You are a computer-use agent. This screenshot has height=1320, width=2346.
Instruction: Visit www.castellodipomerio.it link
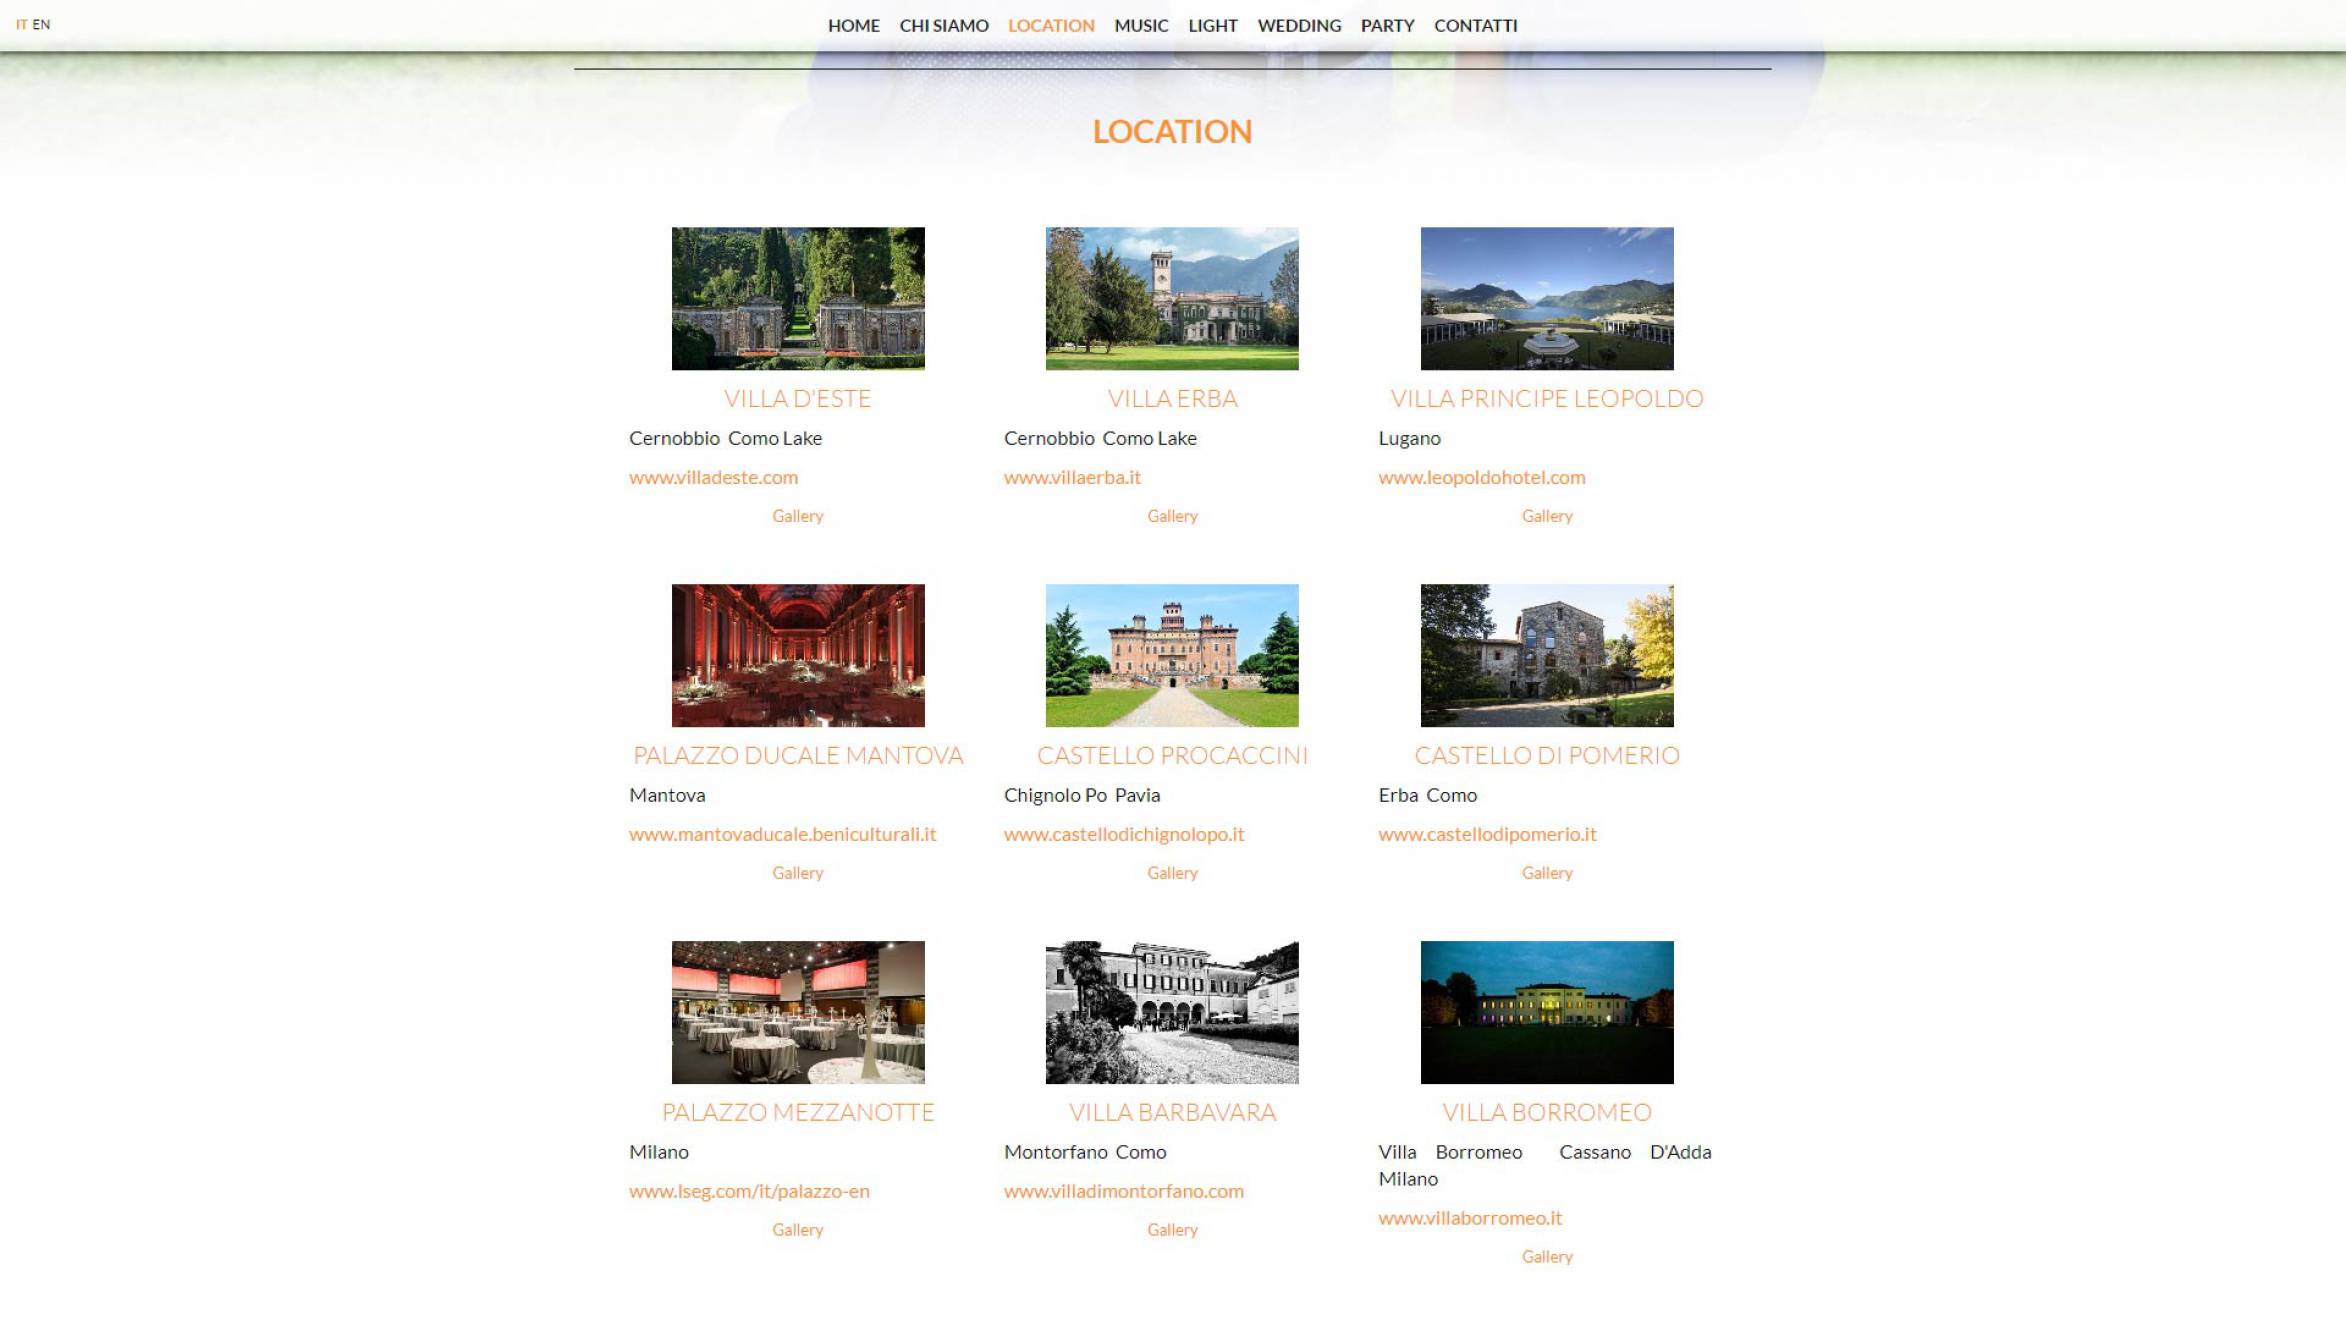pos(1487,834)
